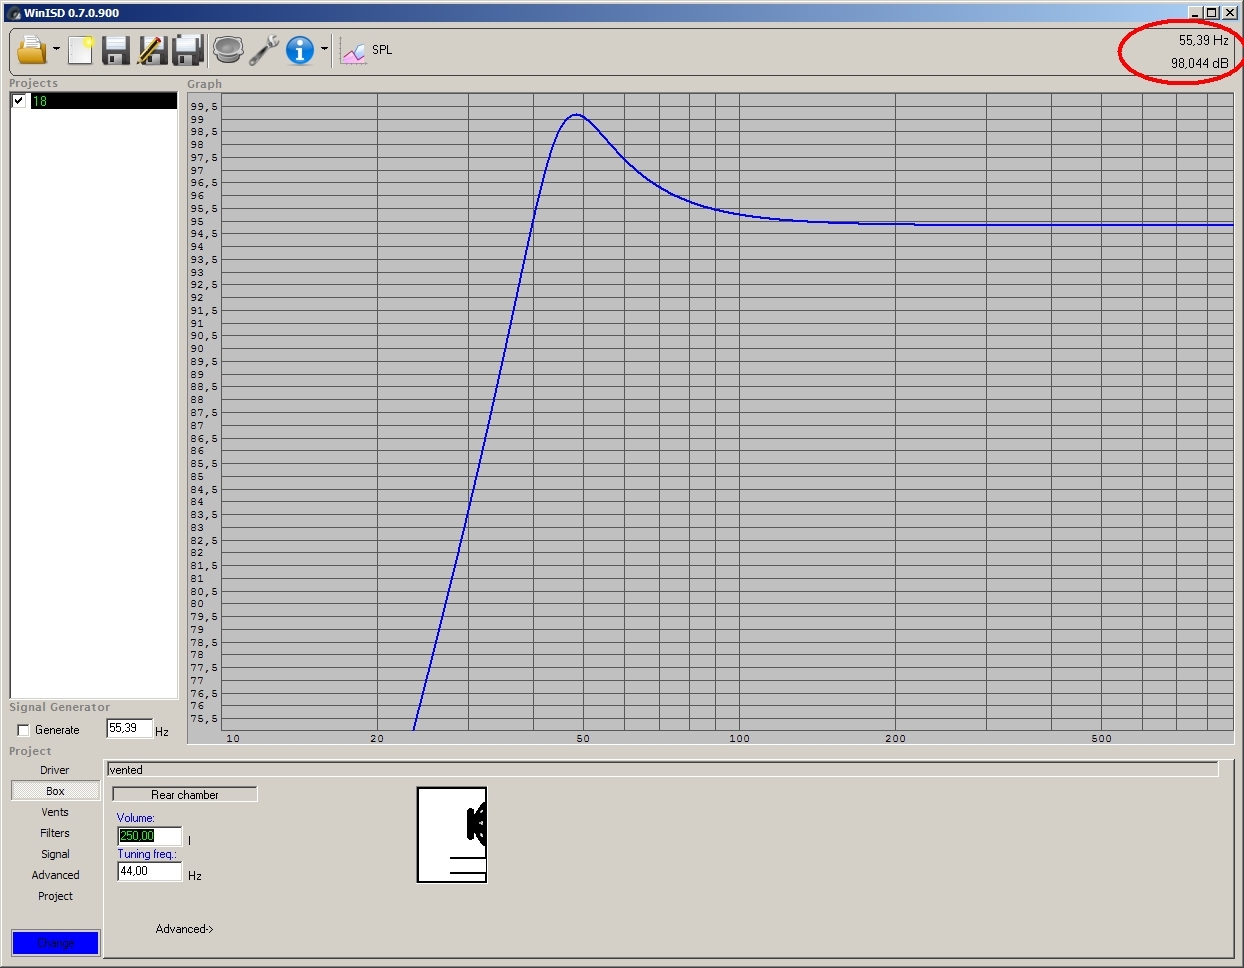Open a project with the folder icon
Screen dimensions: 1244x968
tap(32, 49)
